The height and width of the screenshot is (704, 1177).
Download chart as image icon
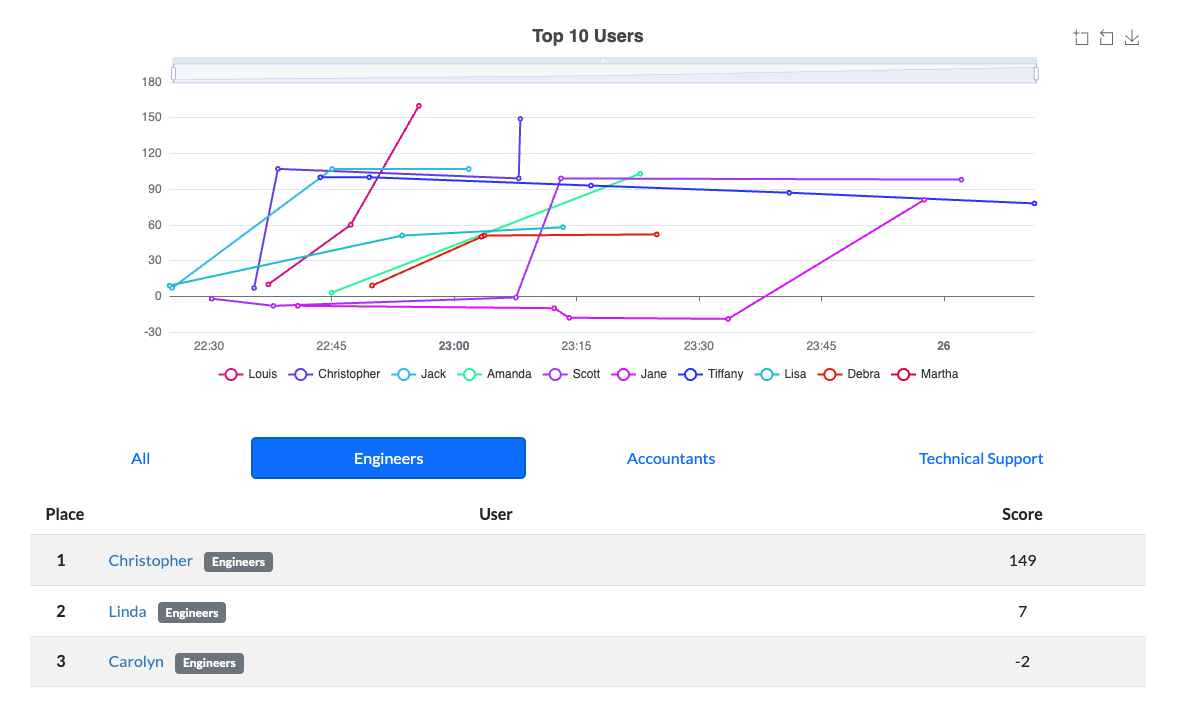(x=1132, y=38)
